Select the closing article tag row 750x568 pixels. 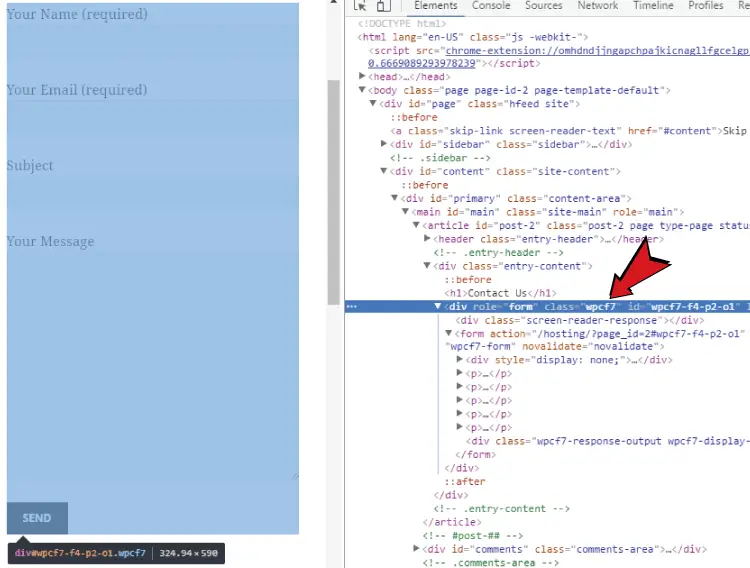coord(452,522)
